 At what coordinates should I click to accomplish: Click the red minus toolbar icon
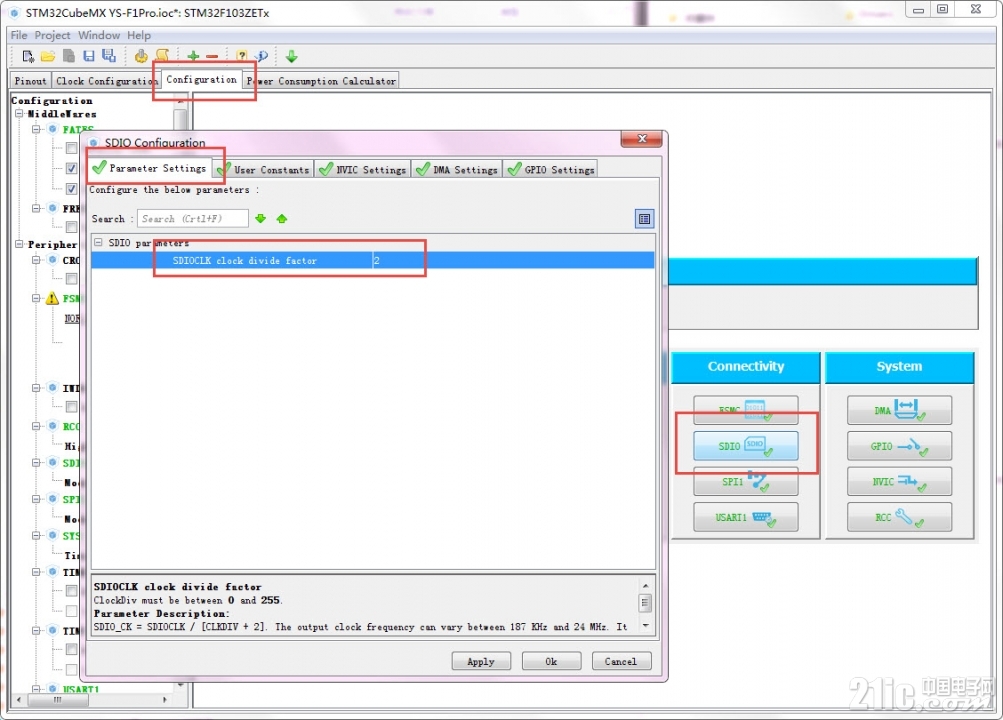(x=212, y=56)
